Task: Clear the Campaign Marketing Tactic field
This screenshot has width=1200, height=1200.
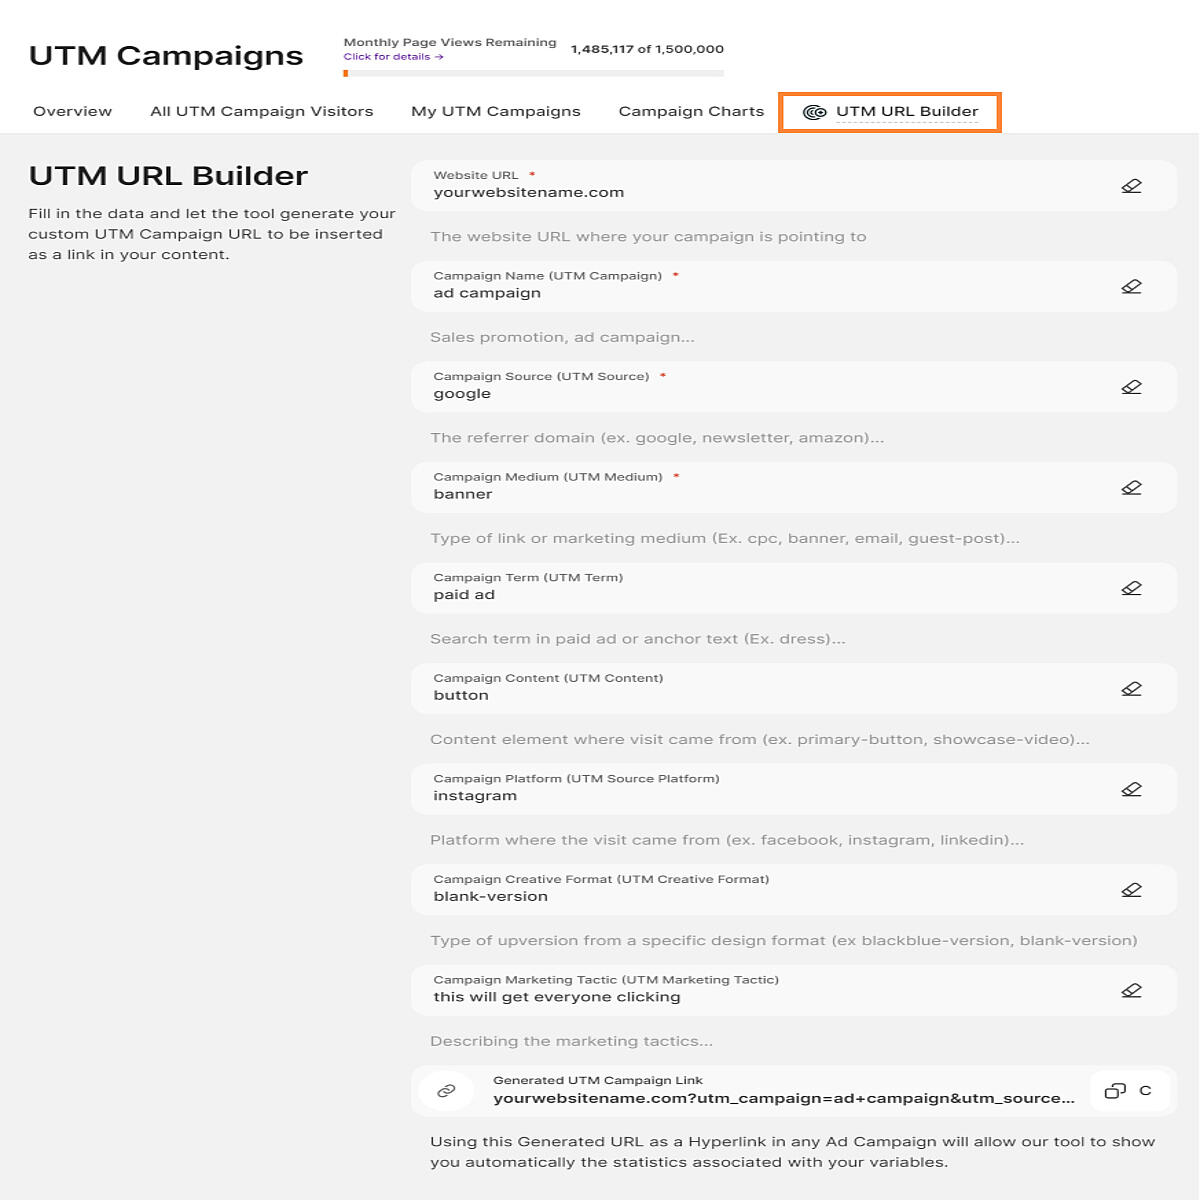Action: 1131,990
